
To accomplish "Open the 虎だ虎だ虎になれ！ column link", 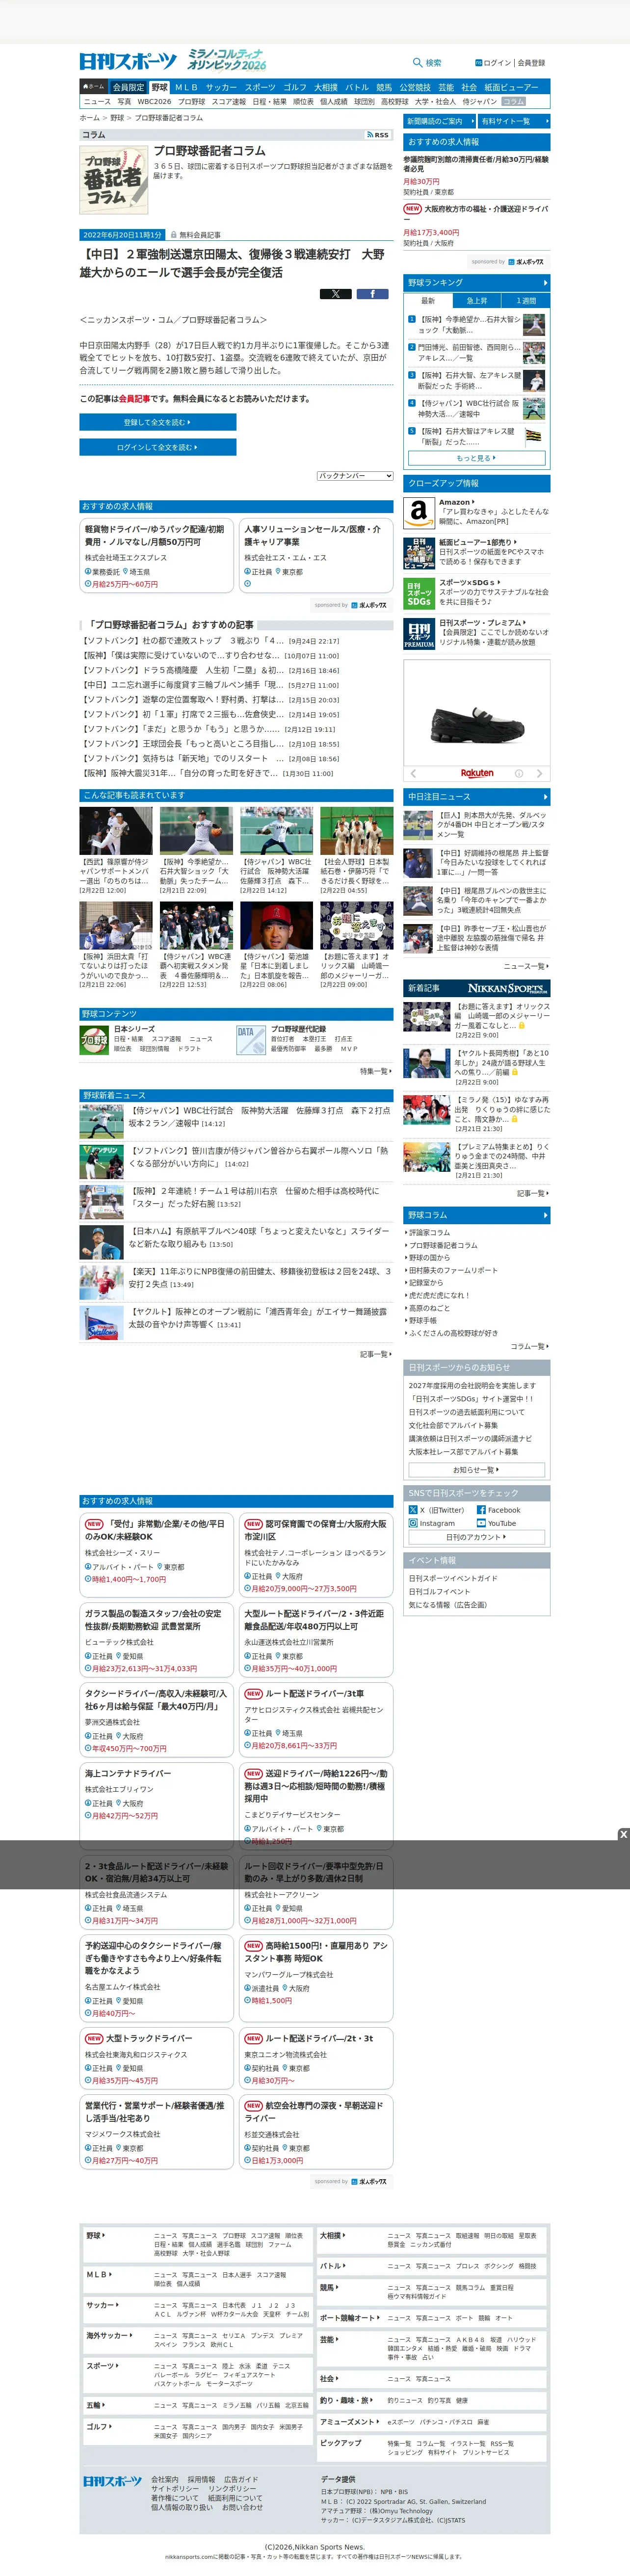I will click(x=439, y=1295).
